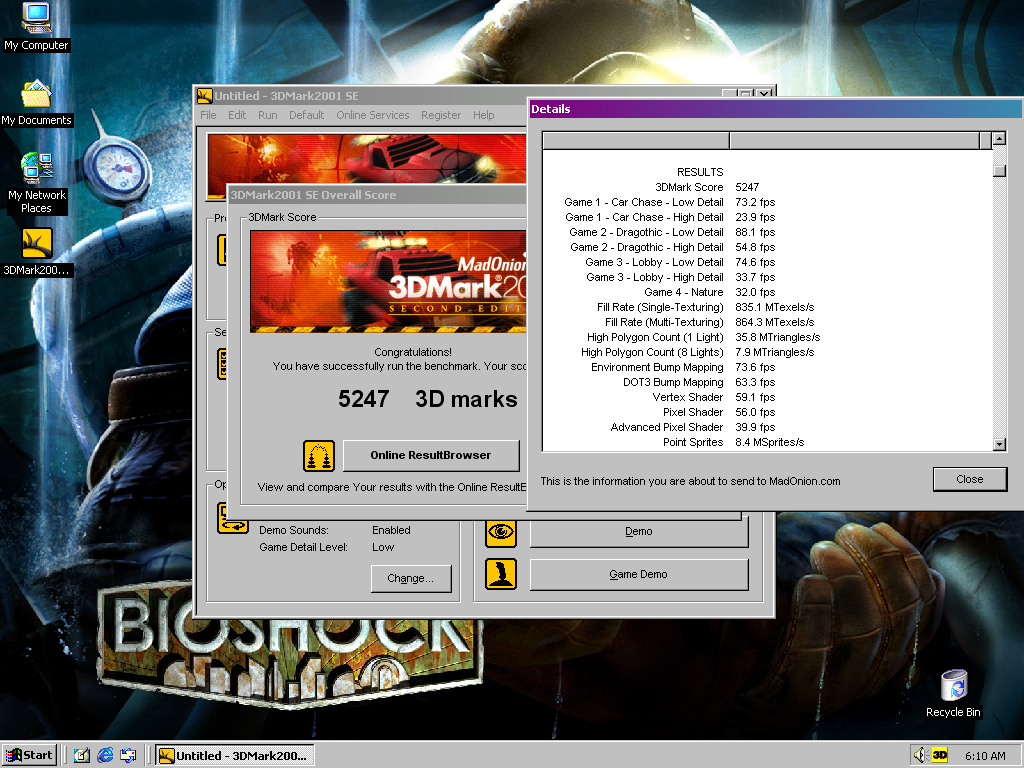This screenshot has height=768, width=1024.
Task: Click the "864.3 MTexels/s" value
Action: pos(775,323)
